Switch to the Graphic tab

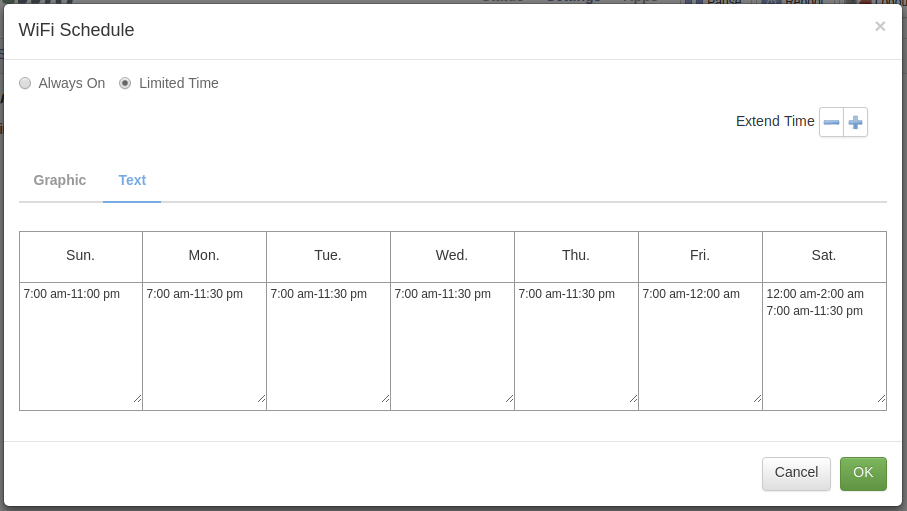(x=60, y=180)
